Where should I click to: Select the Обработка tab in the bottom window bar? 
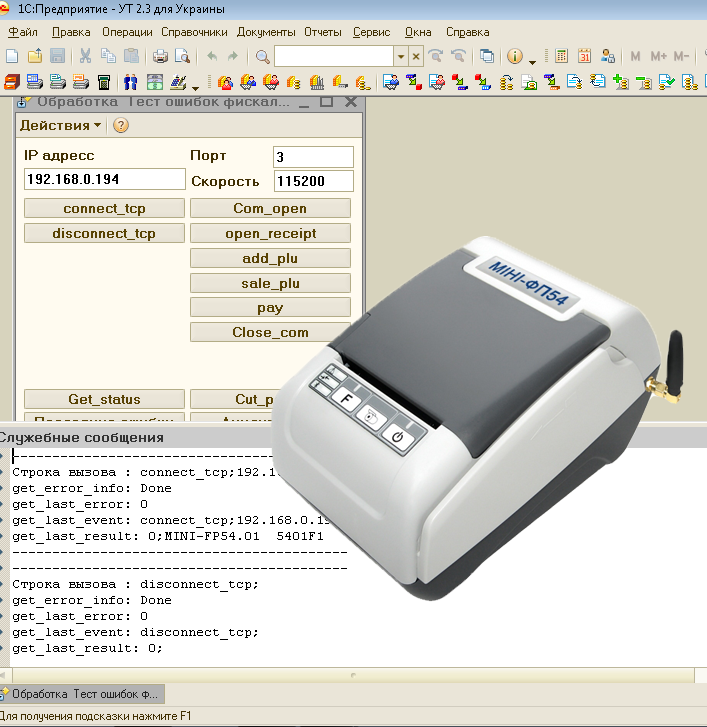tap(83, 693)
